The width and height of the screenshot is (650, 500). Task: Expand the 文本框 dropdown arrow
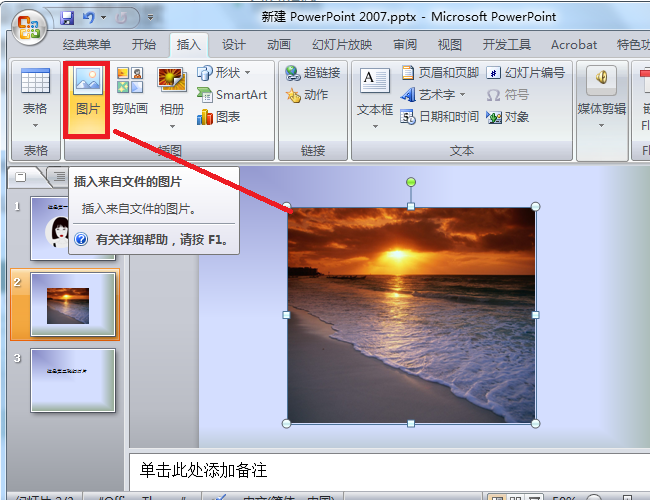pos(375,126)
